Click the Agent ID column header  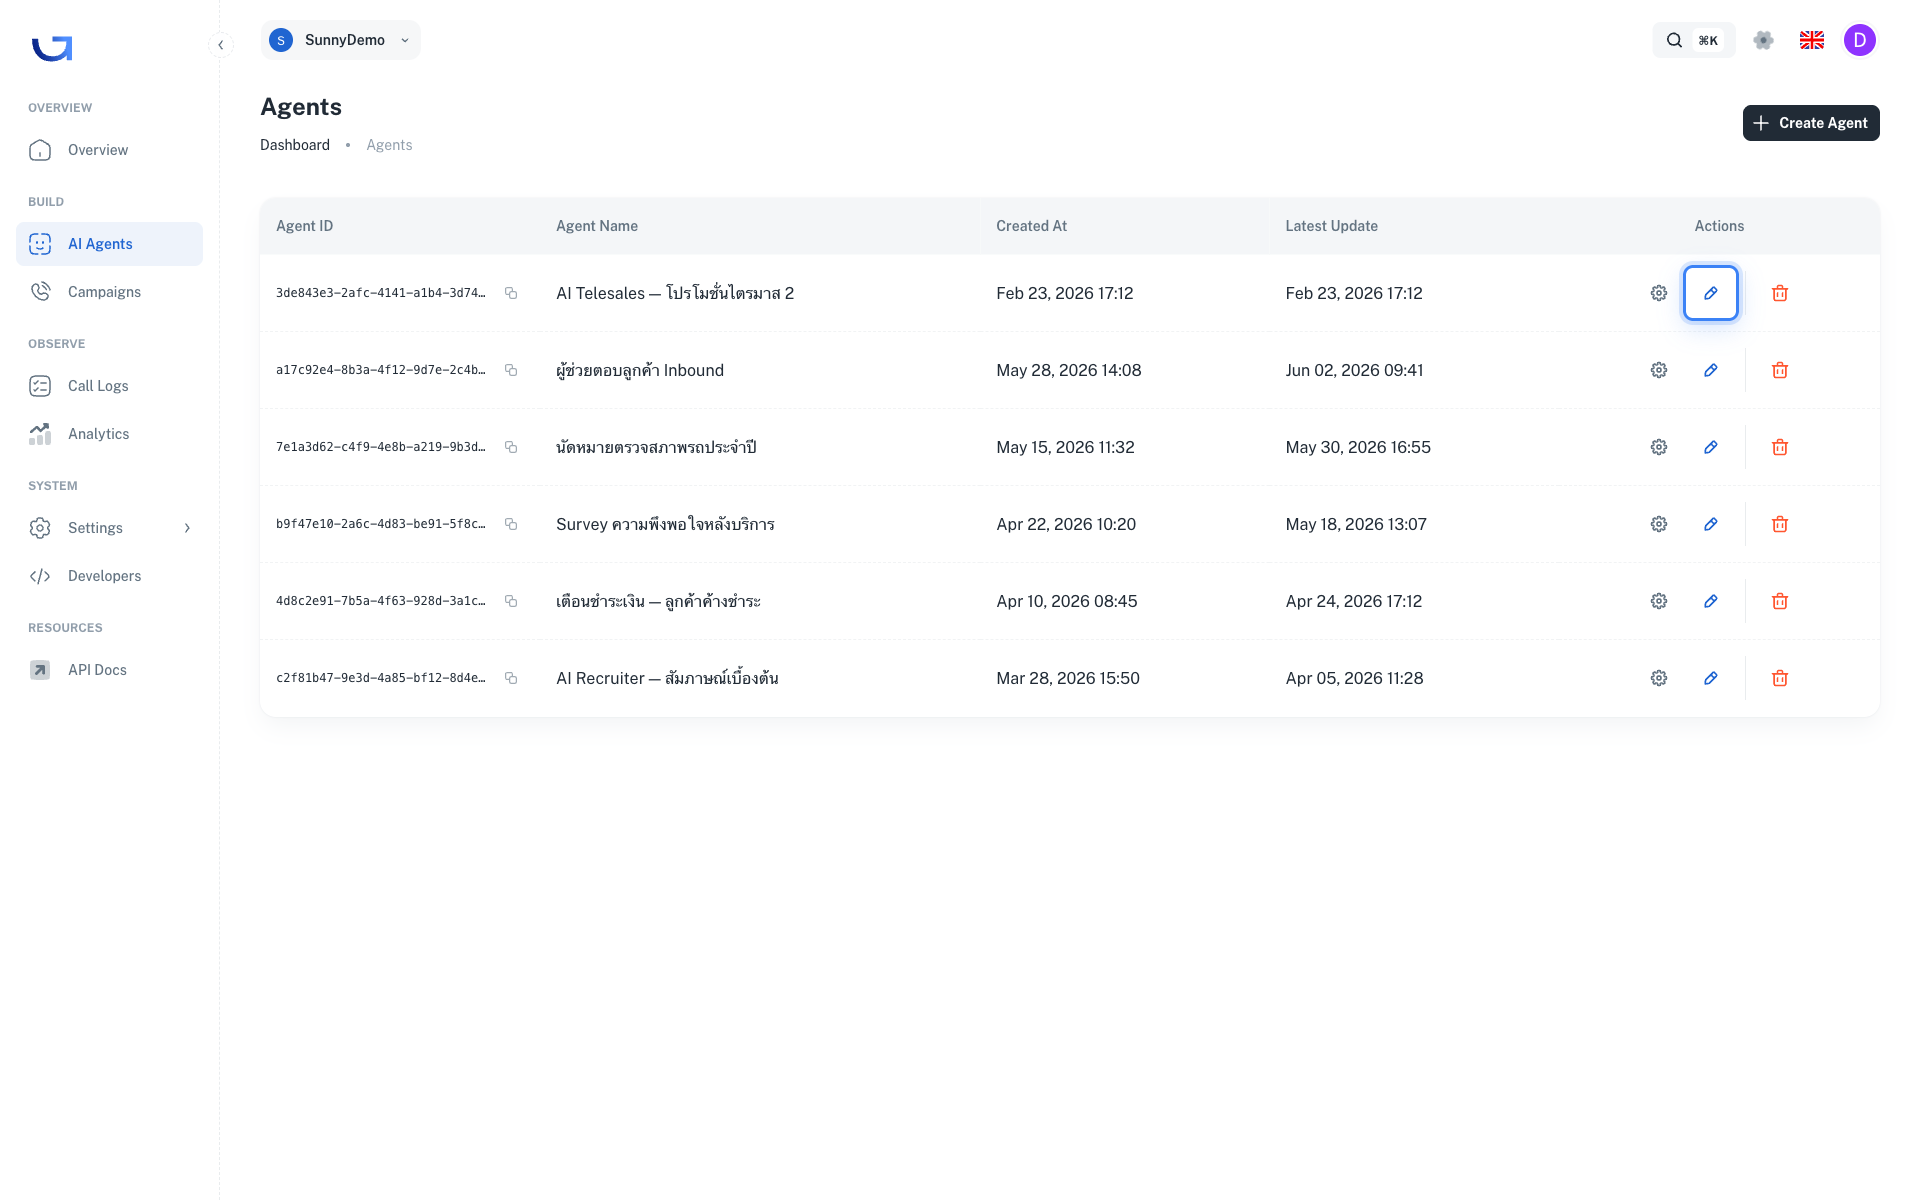(x=305, y=226)
